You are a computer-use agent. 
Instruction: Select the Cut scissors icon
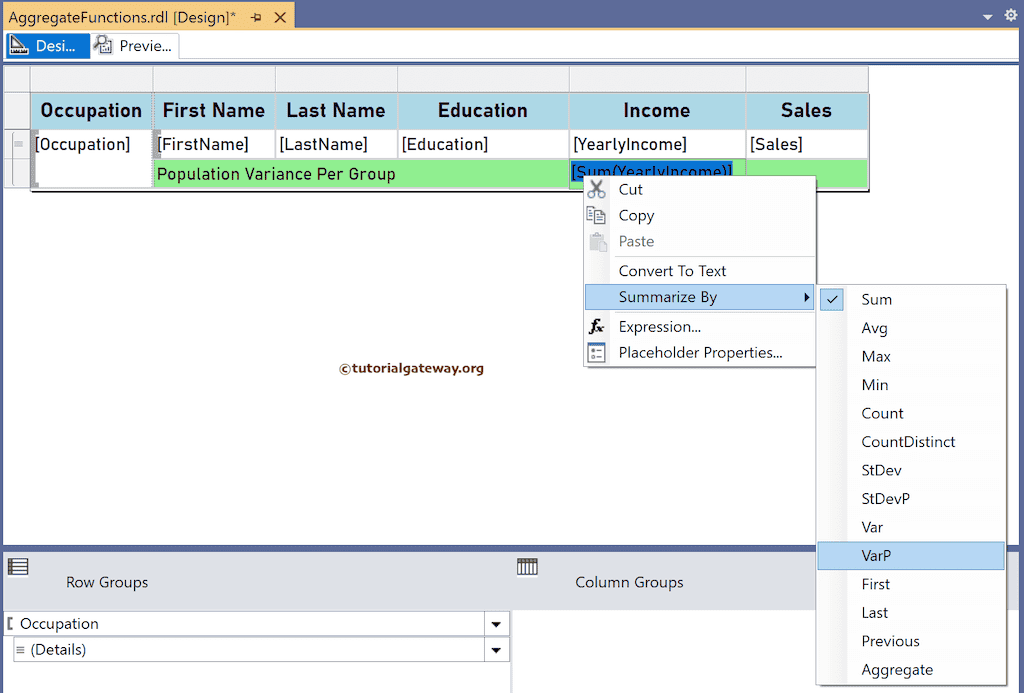[x=597, y=188]
